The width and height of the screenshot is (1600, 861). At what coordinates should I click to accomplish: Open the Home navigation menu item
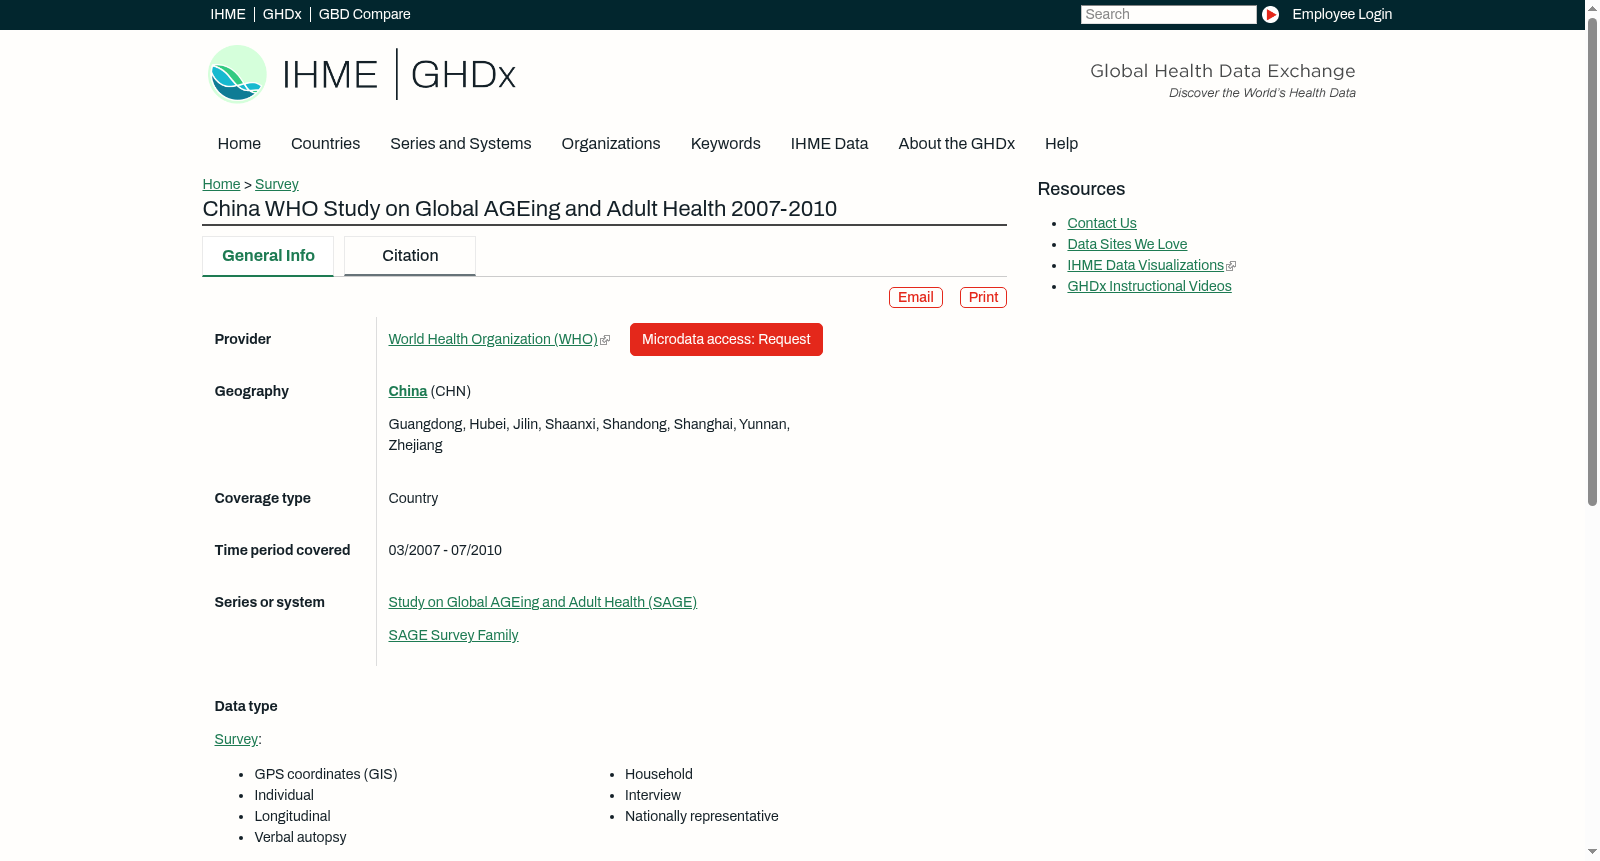(x=239, y=144)
